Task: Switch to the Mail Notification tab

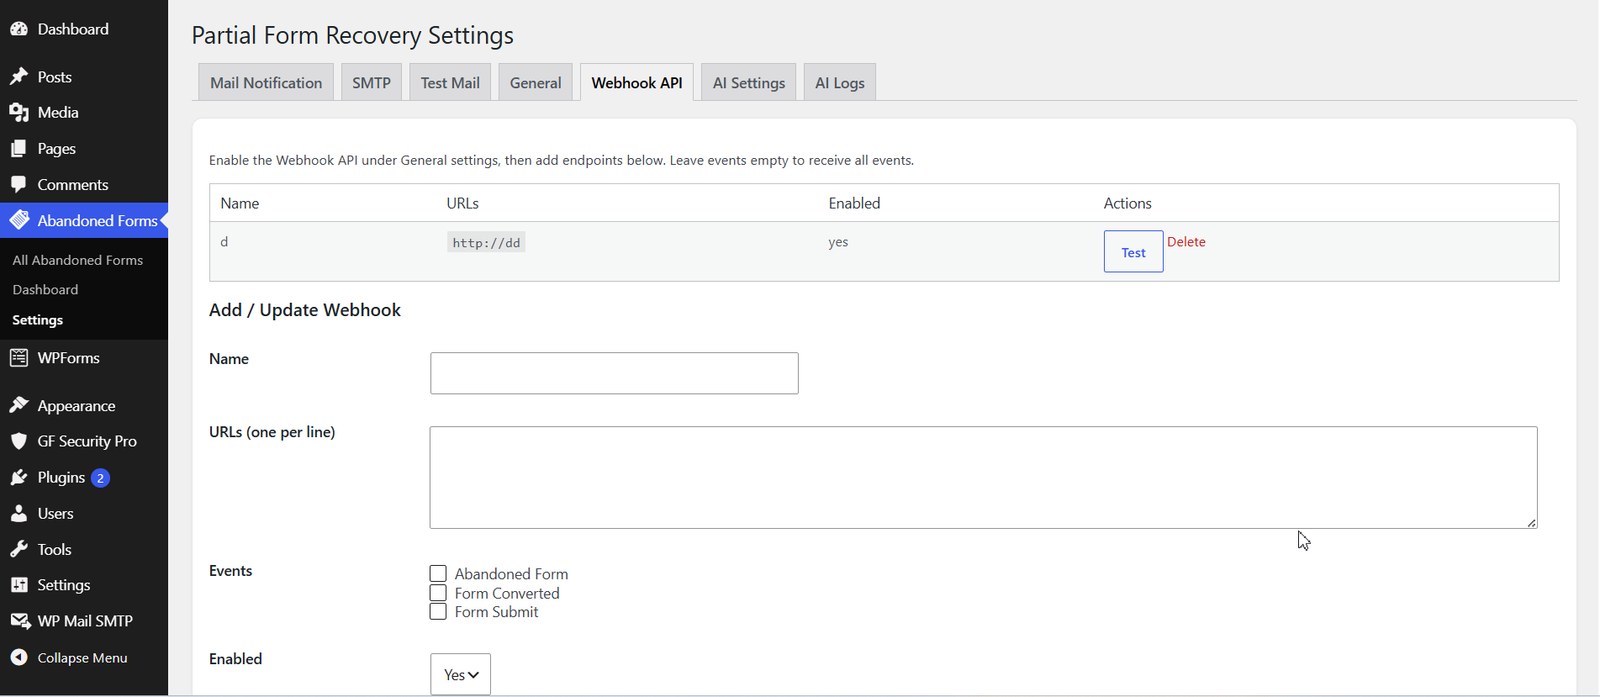Action: [266, 83]
